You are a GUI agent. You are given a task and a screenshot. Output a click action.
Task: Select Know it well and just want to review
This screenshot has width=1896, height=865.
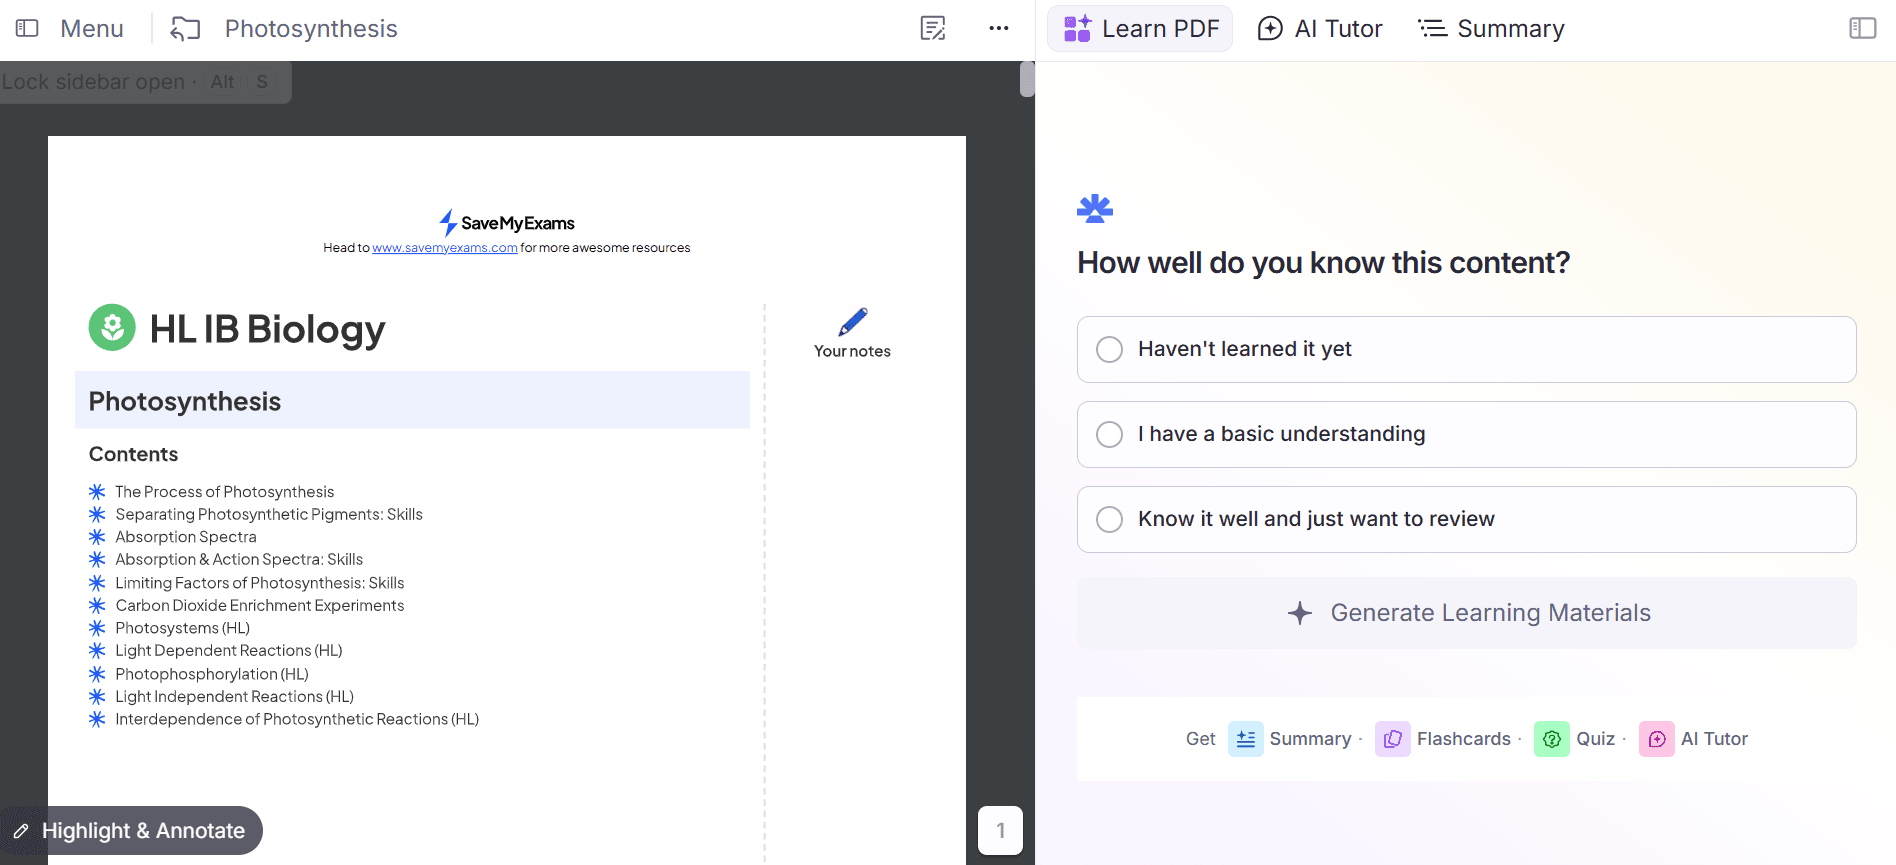pyautogui.click(x=1466, y=519)
